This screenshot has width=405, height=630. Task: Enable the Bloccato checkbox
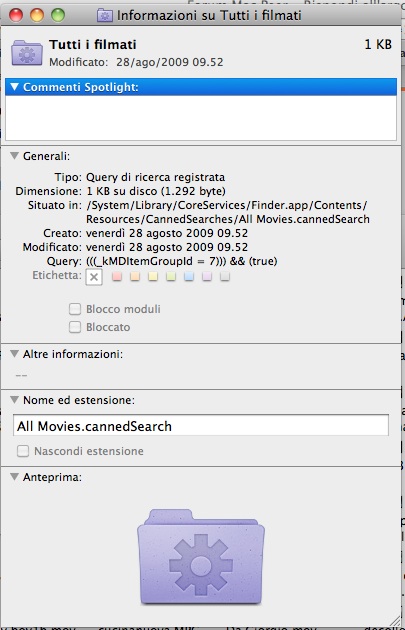point(75,327)
